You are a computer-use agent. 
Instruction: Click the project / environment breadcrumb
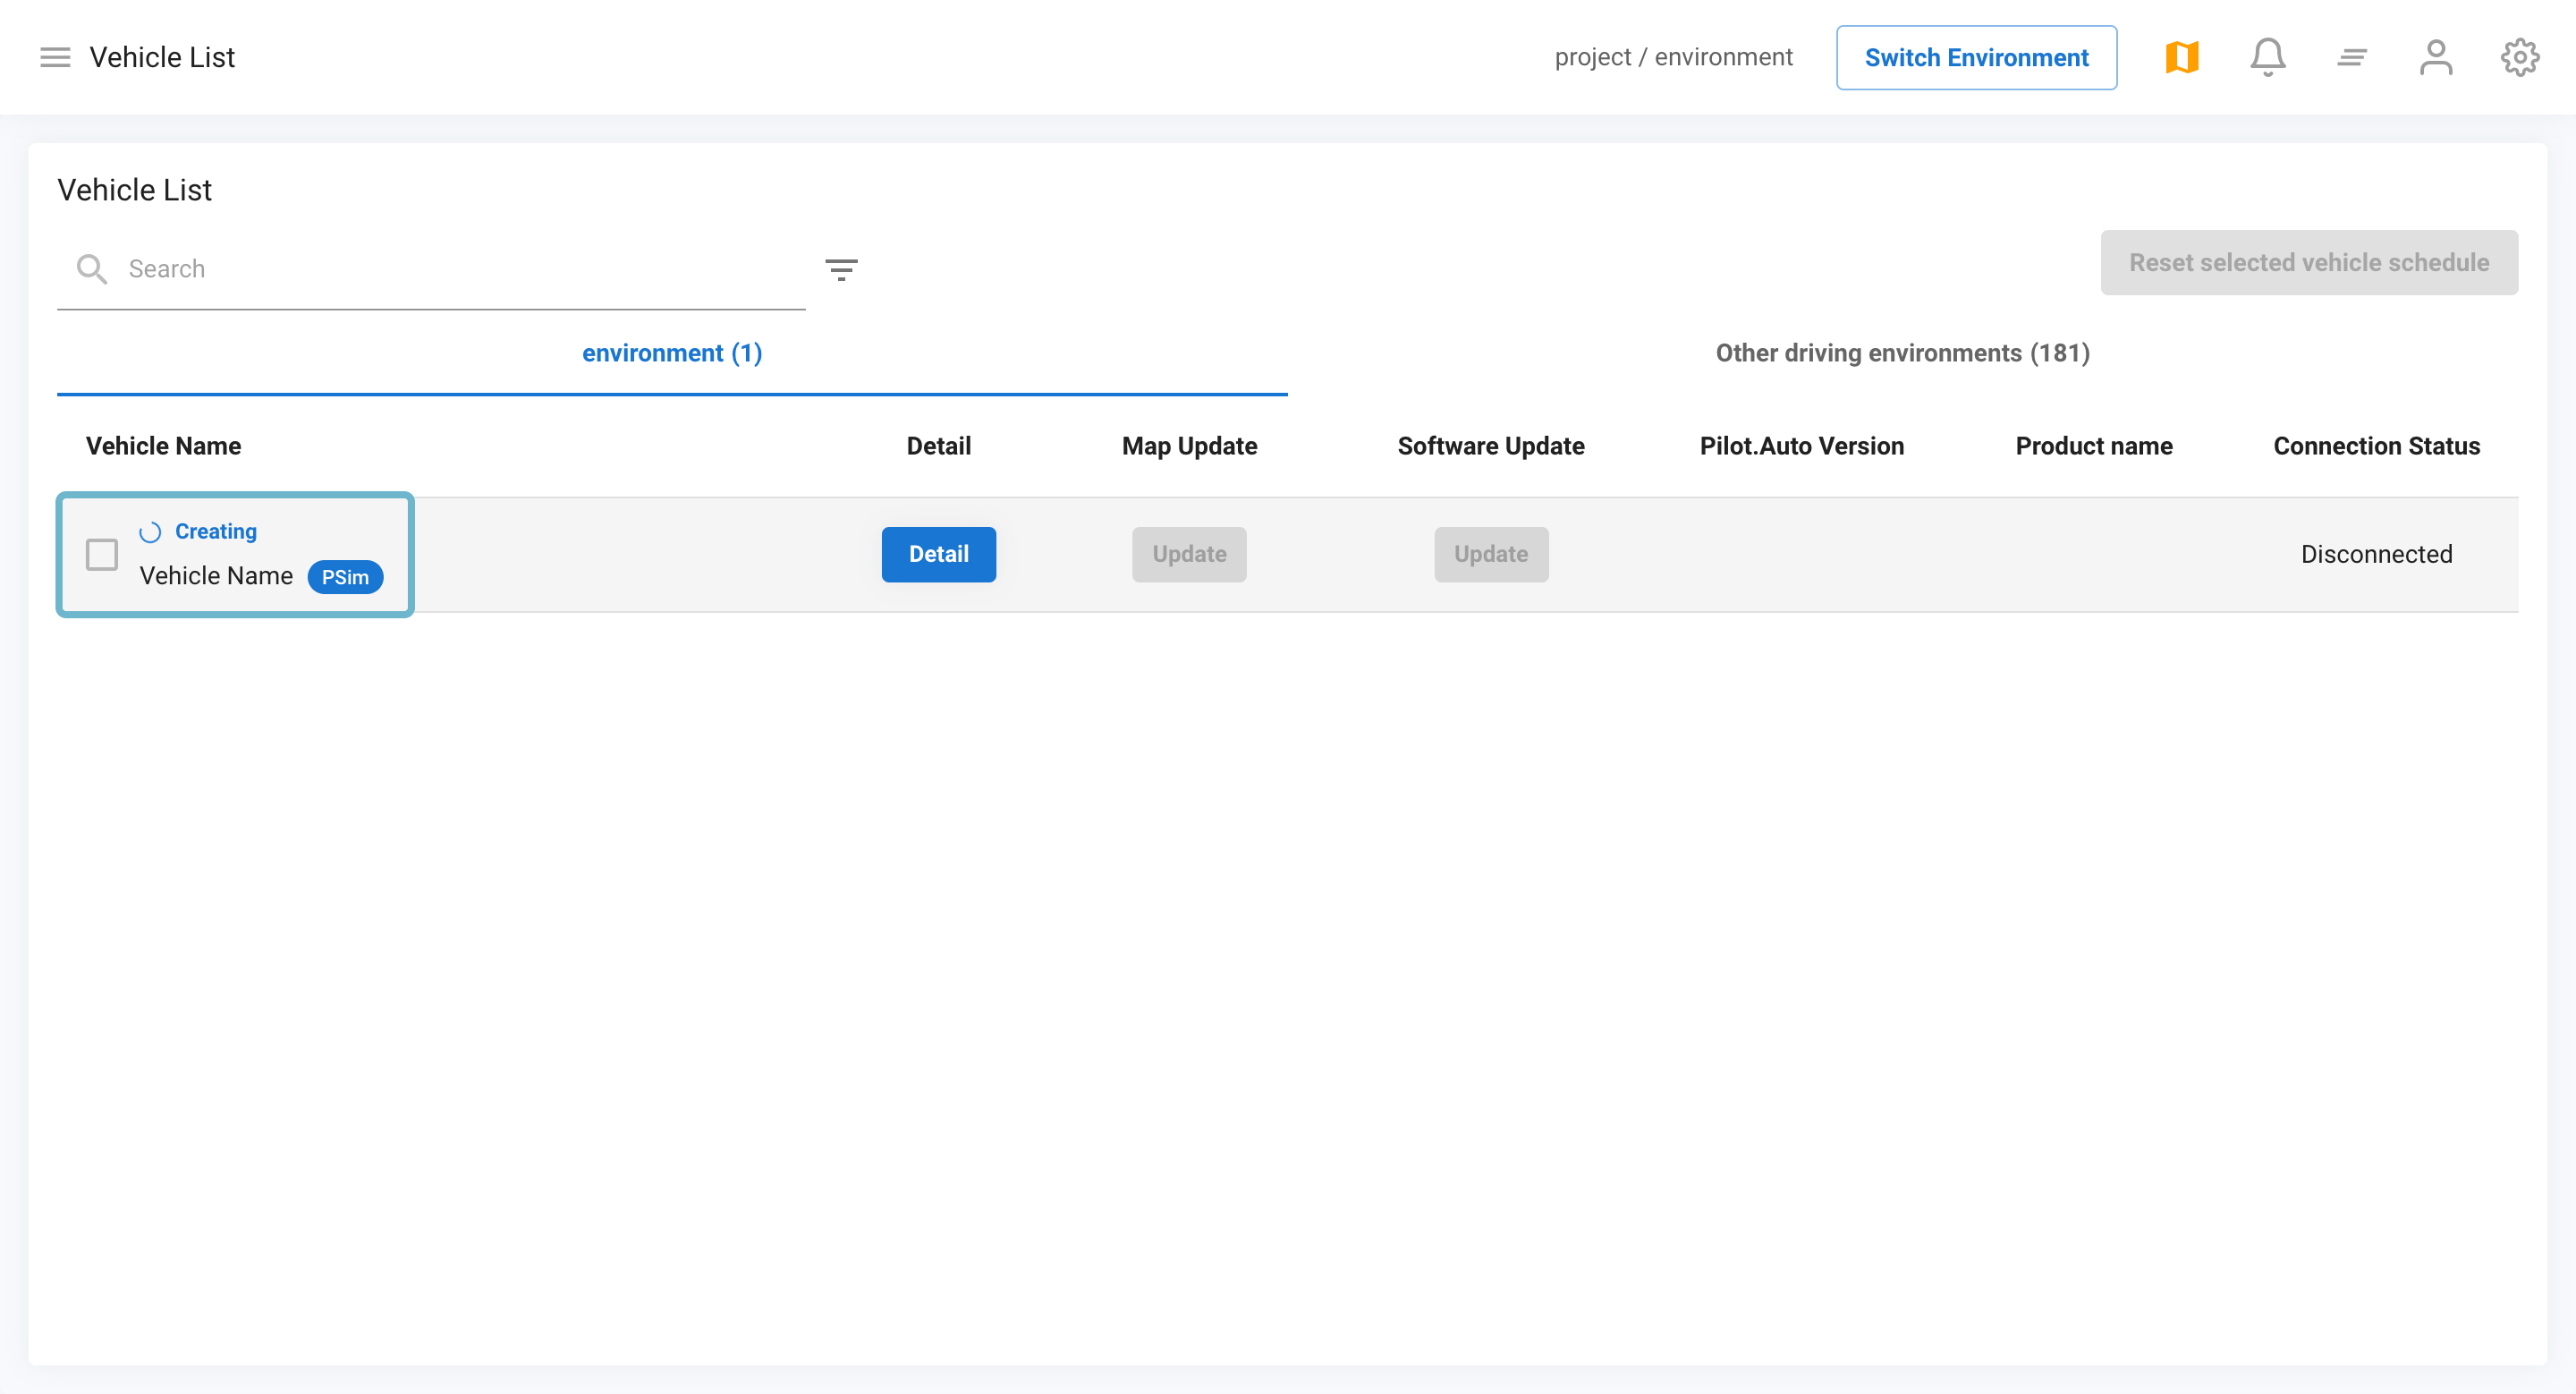click(1673, 58)
